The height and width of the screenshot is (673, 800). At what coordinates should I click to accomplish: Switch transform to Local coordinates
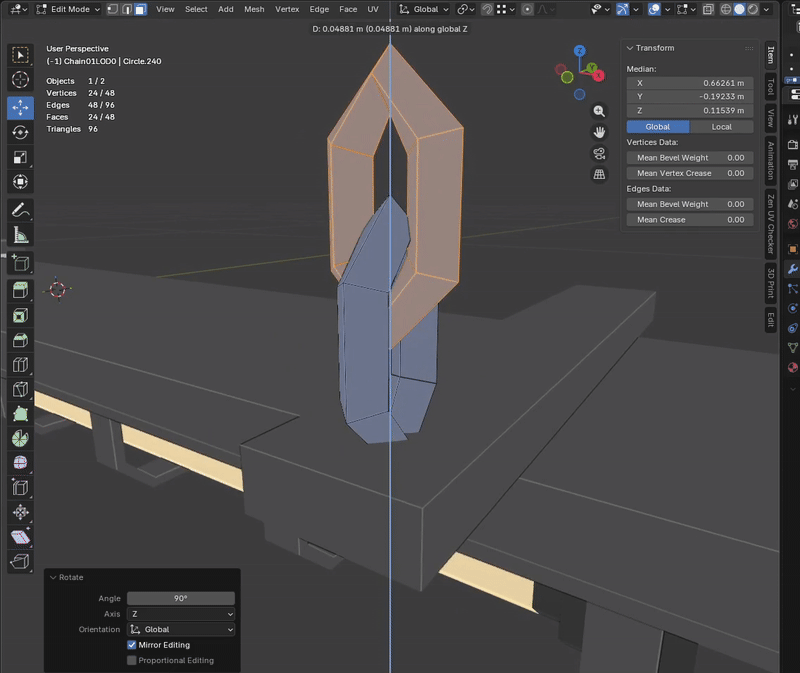pyautogui.click(x=721, y=127)
